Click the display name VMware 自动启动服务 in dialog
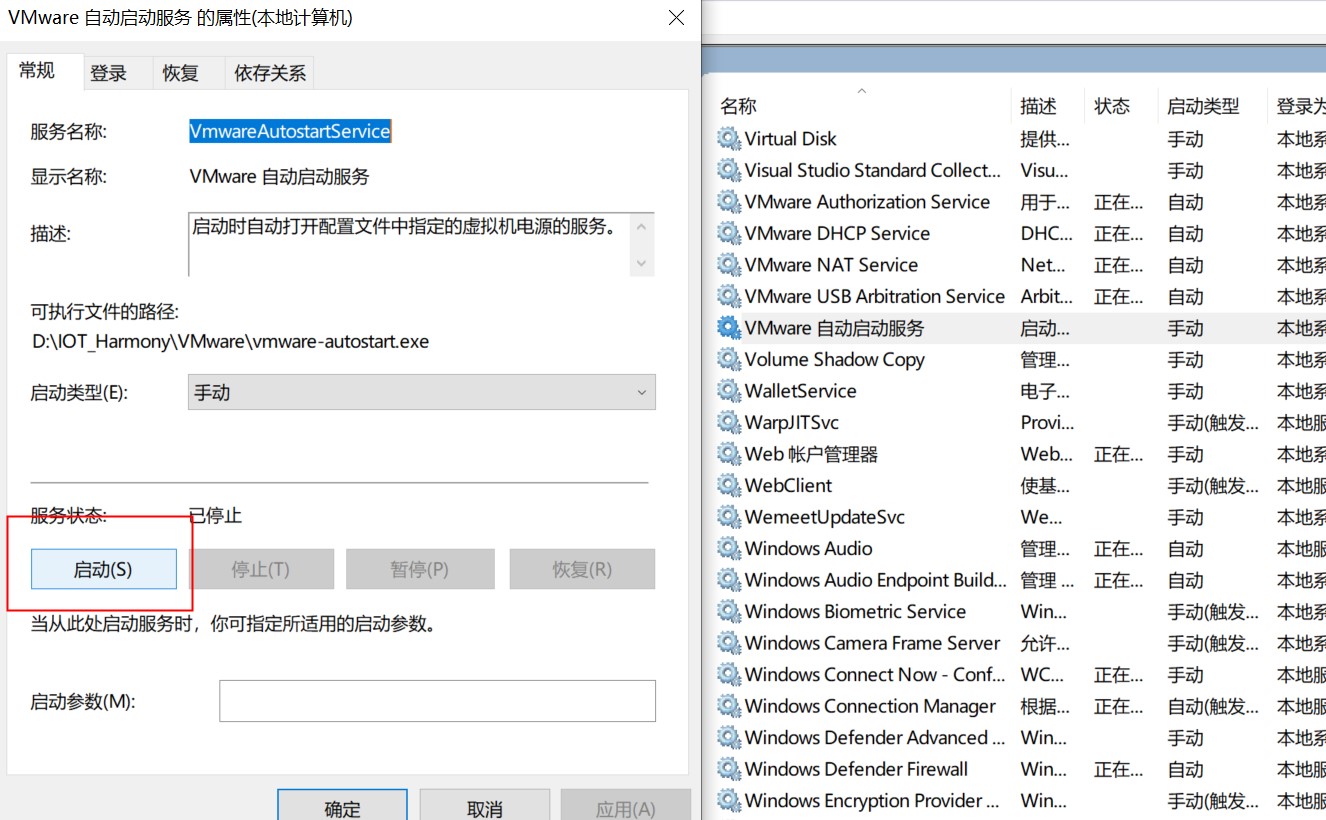Viewport: 1326px width, 820px height. pos(279,177)
